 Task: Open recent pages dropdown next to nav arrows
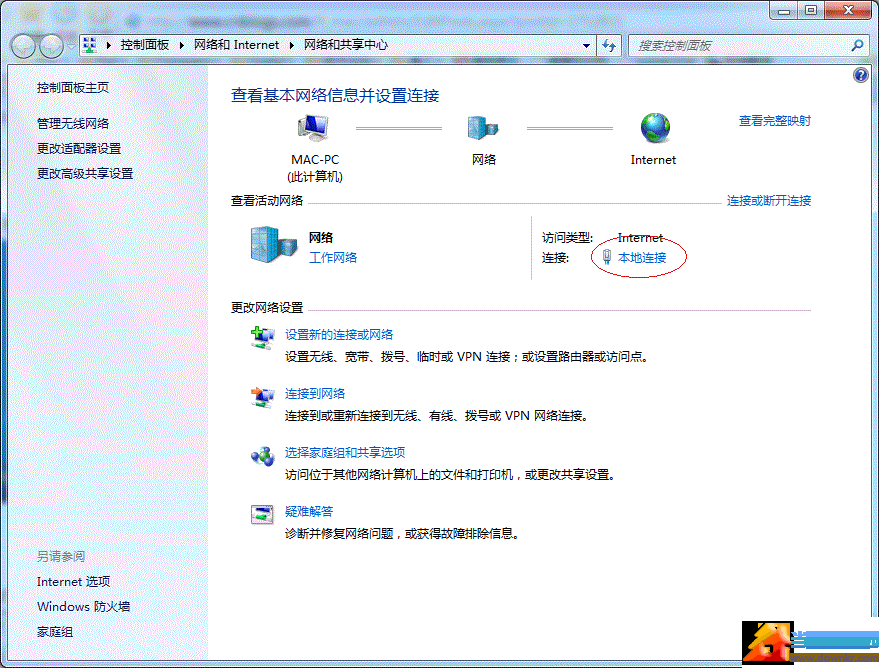coord(71,46)
